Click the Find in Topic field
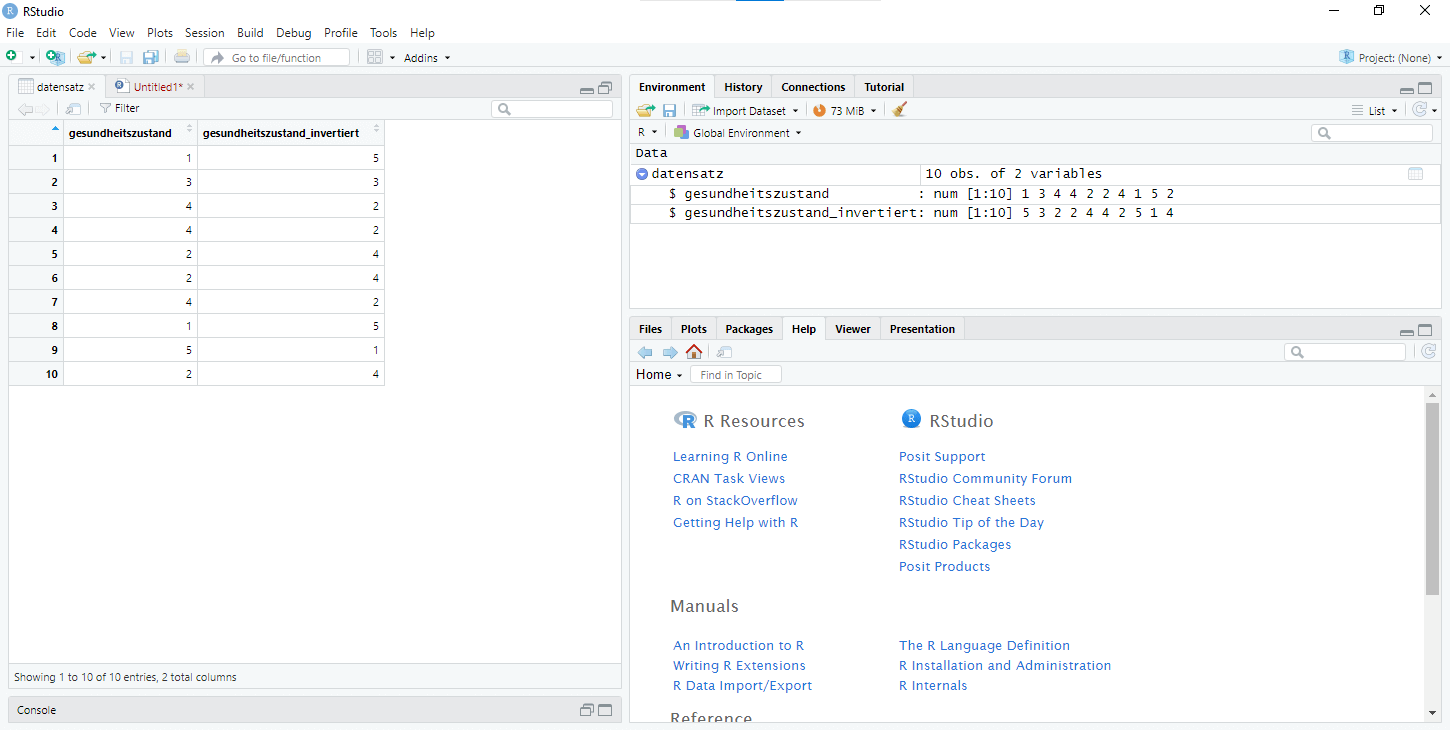1450x730 pixels. click(x=736, y=374)
